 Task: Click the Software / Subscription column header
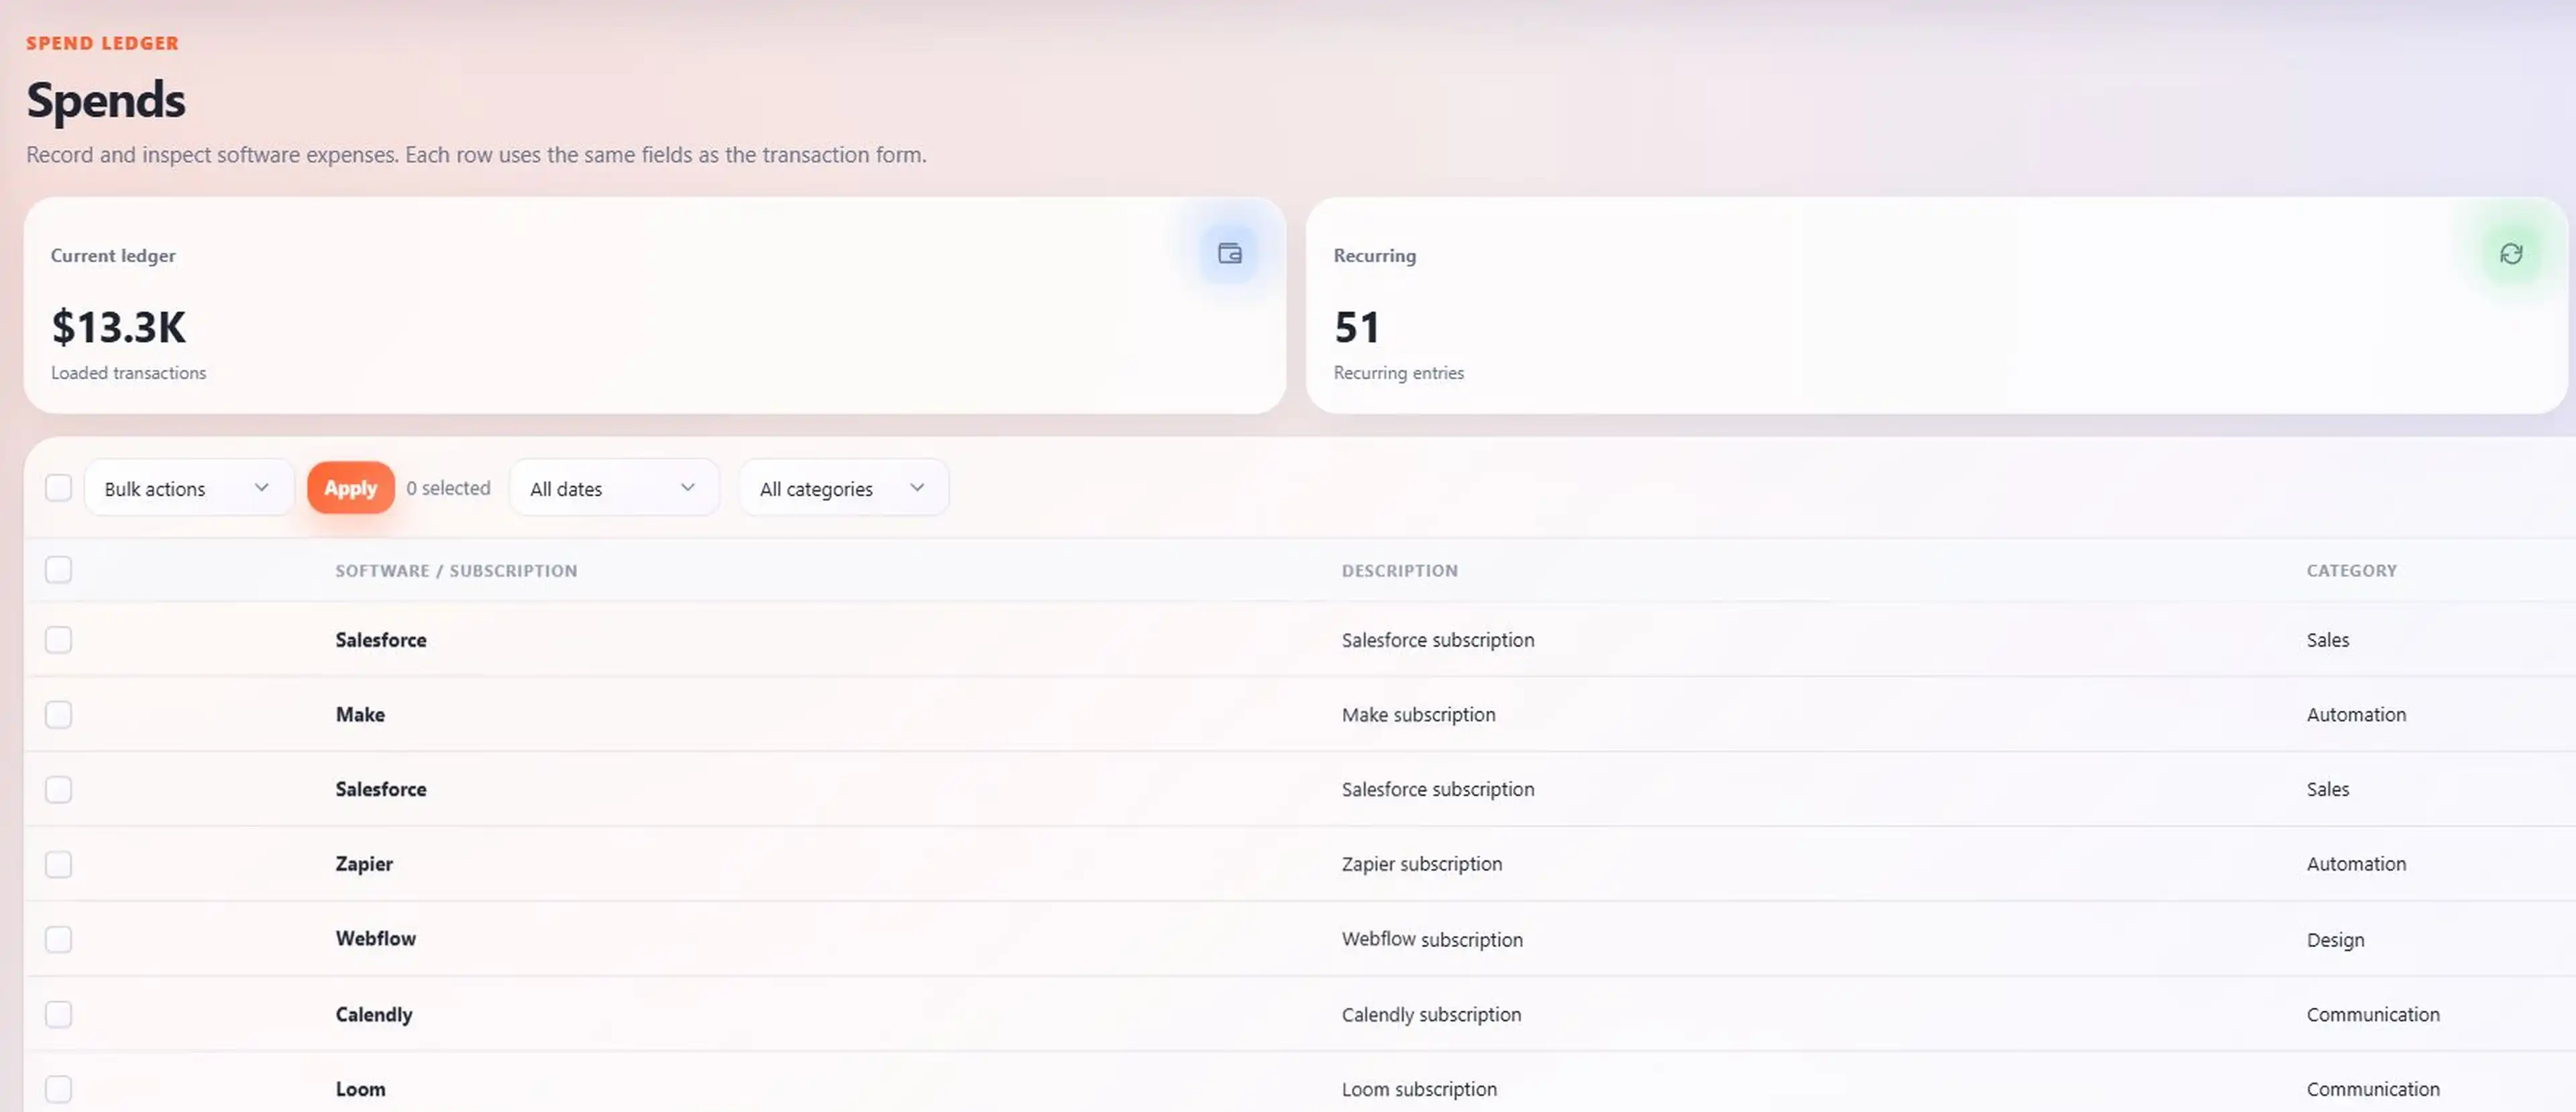tap(456, 571)
